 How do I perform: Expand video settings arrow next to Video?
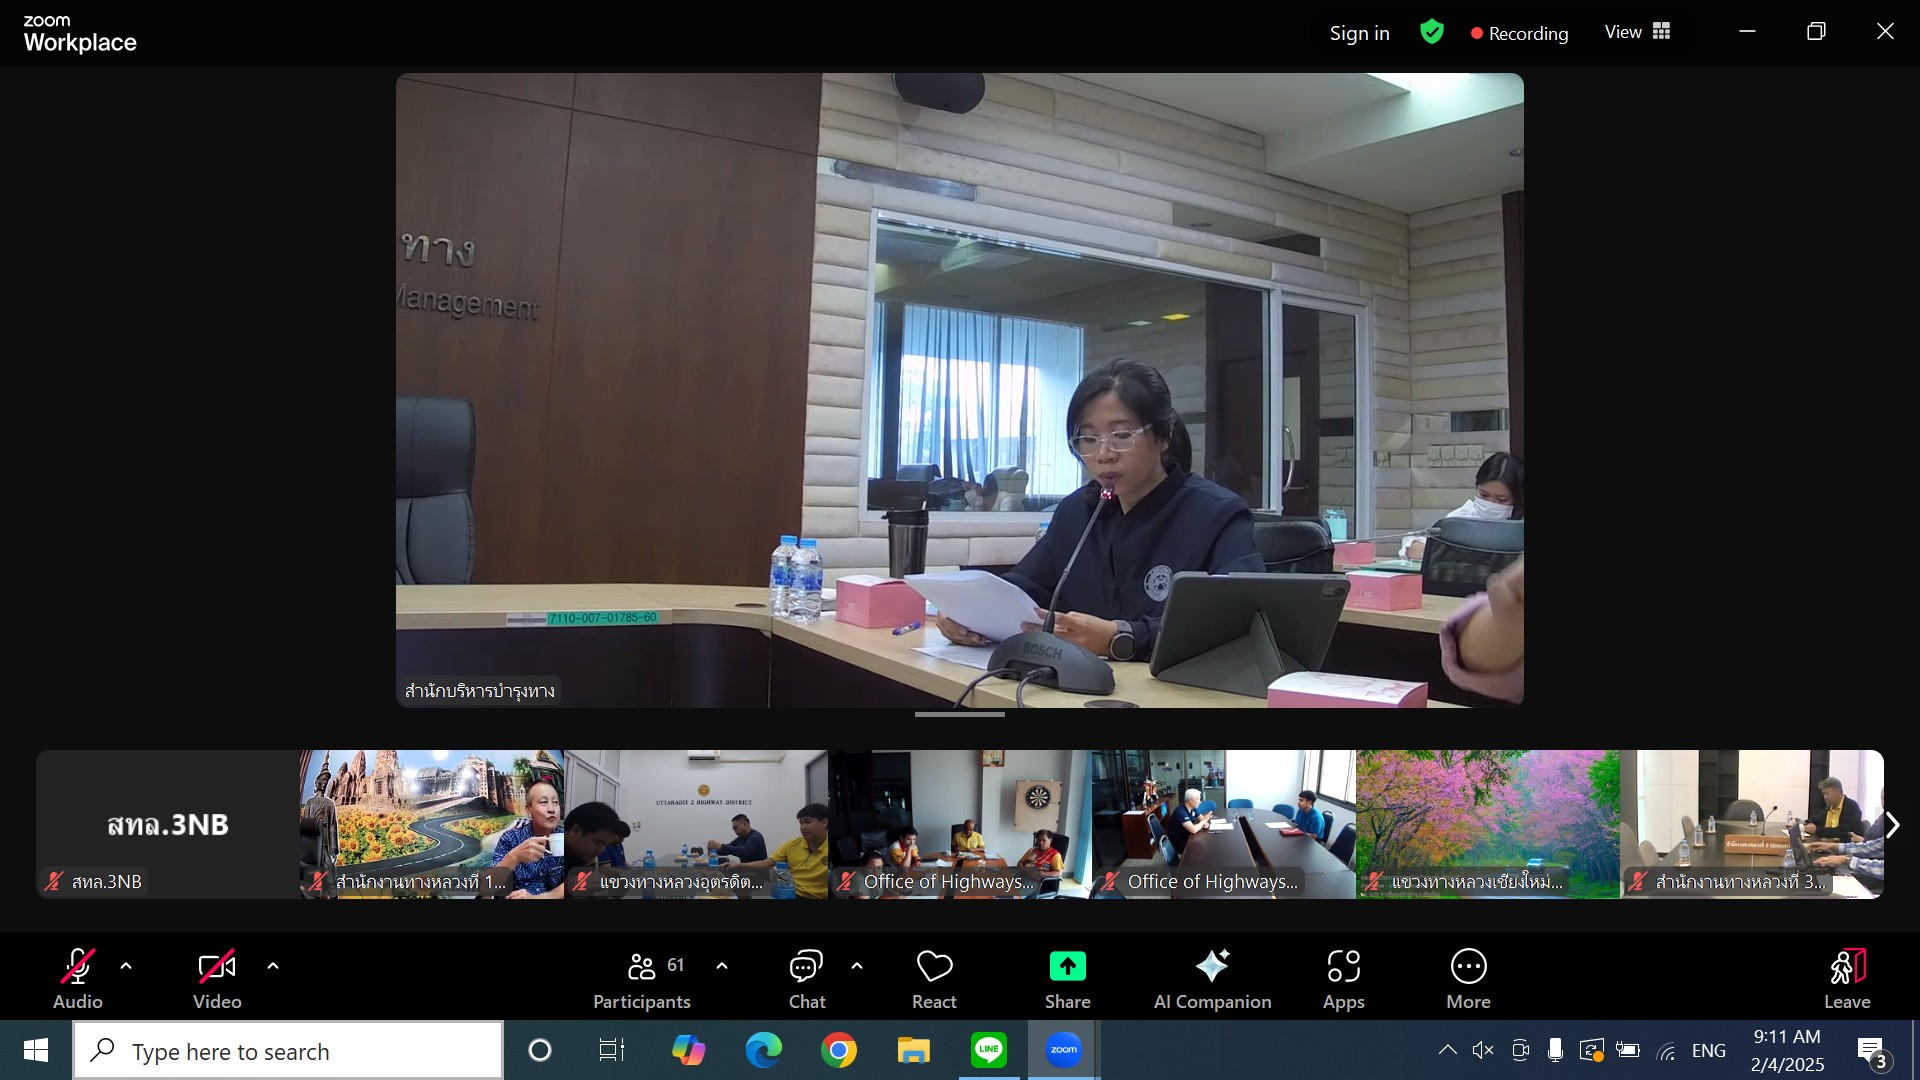click(x=273, y=966)
